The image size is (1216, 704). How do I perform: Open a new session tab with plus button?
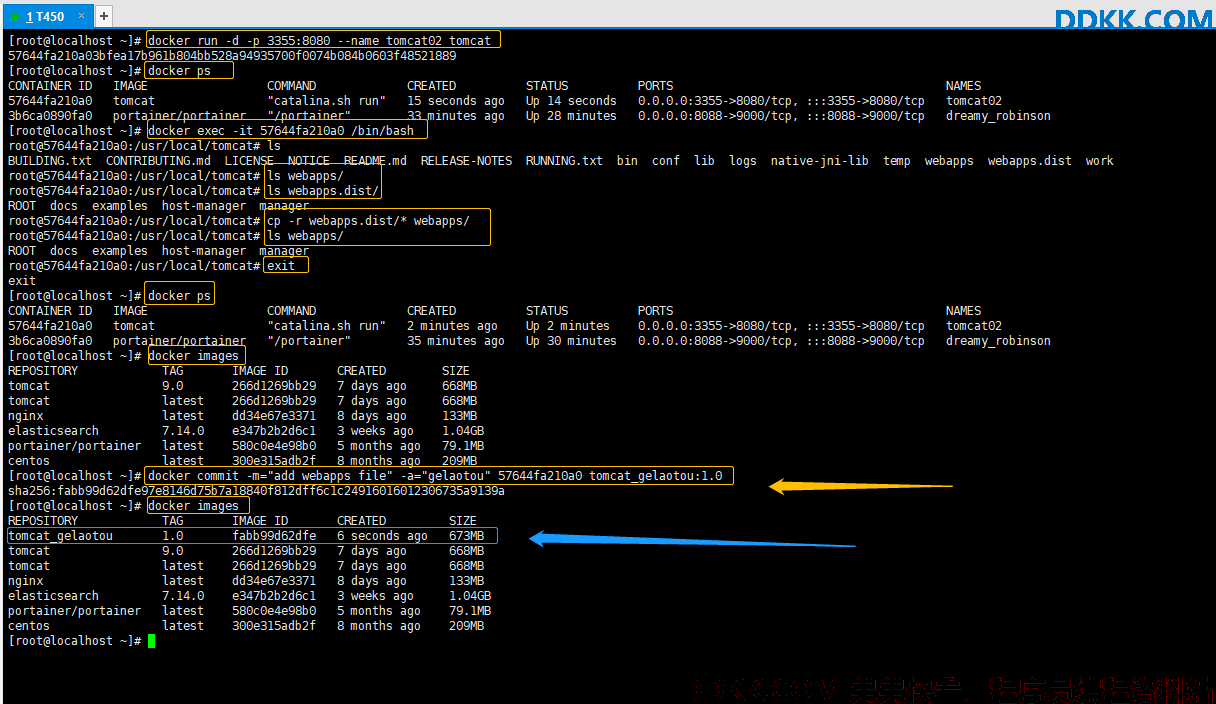pos(104,16)
